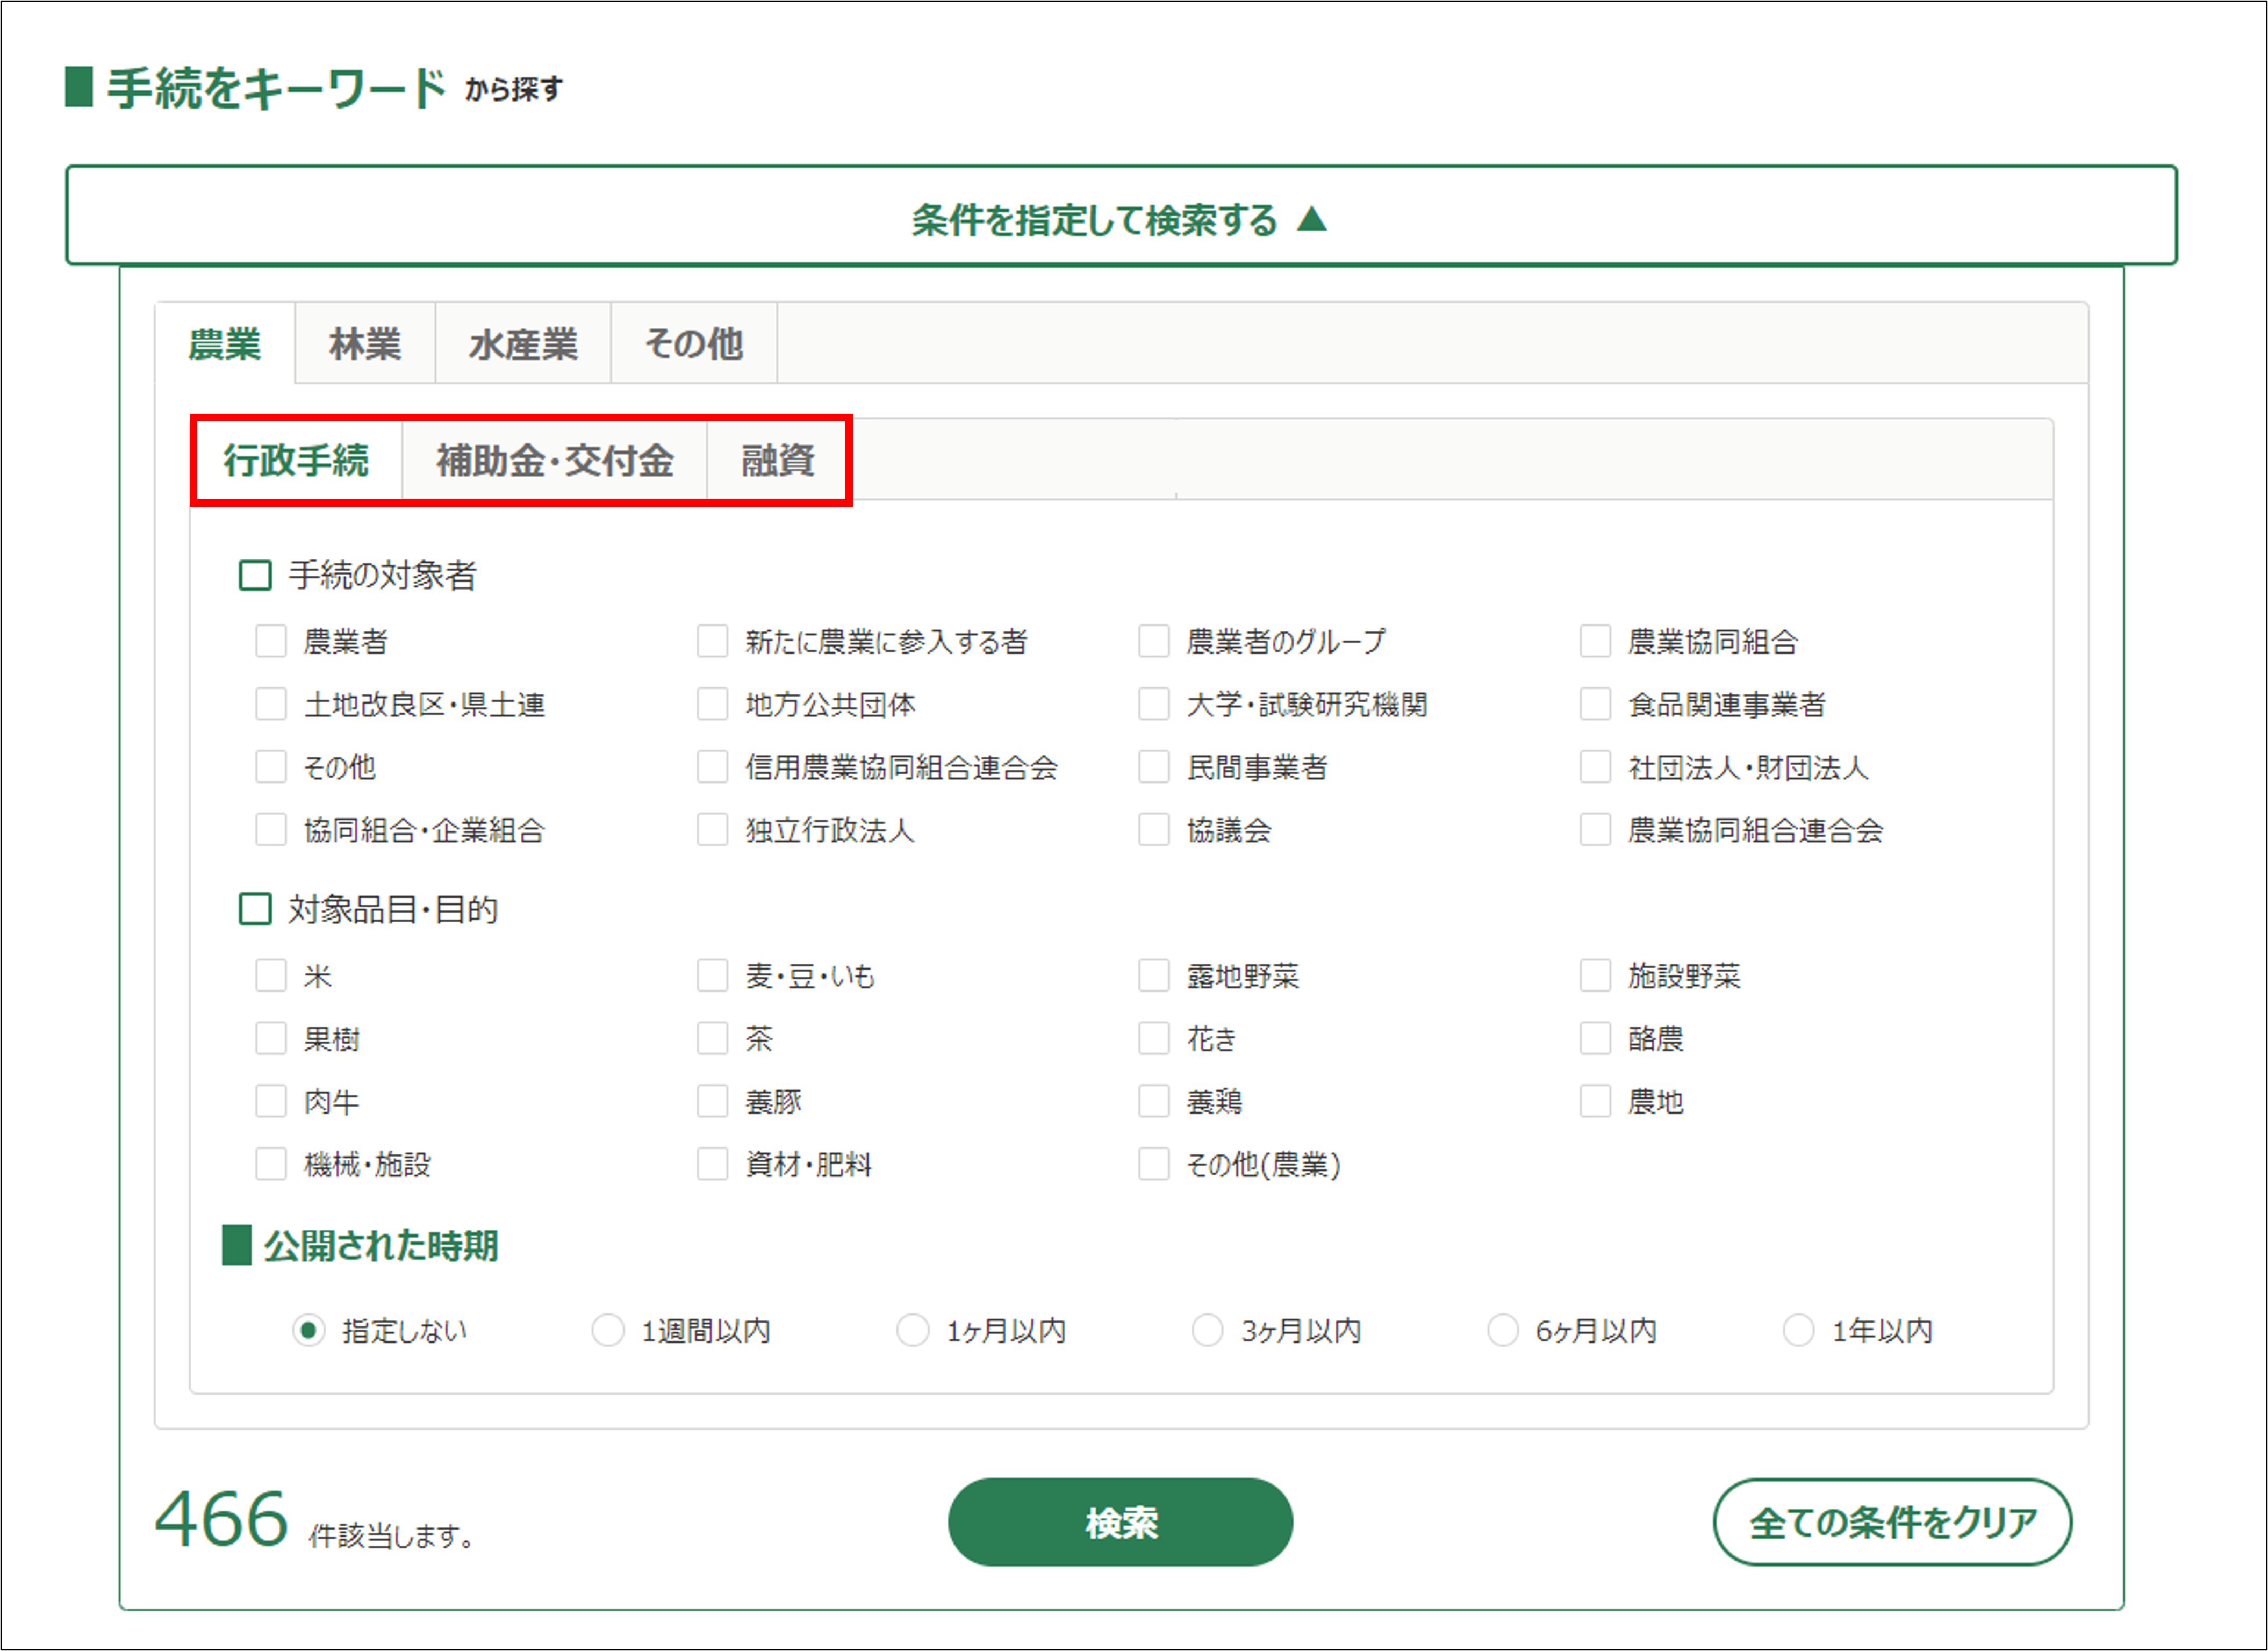Image resolution: width=2268 pixels, height=1651 pixels.
Task: Check the 対象品目・目的 select-all checkbox
Action: [x=255, y=909]
